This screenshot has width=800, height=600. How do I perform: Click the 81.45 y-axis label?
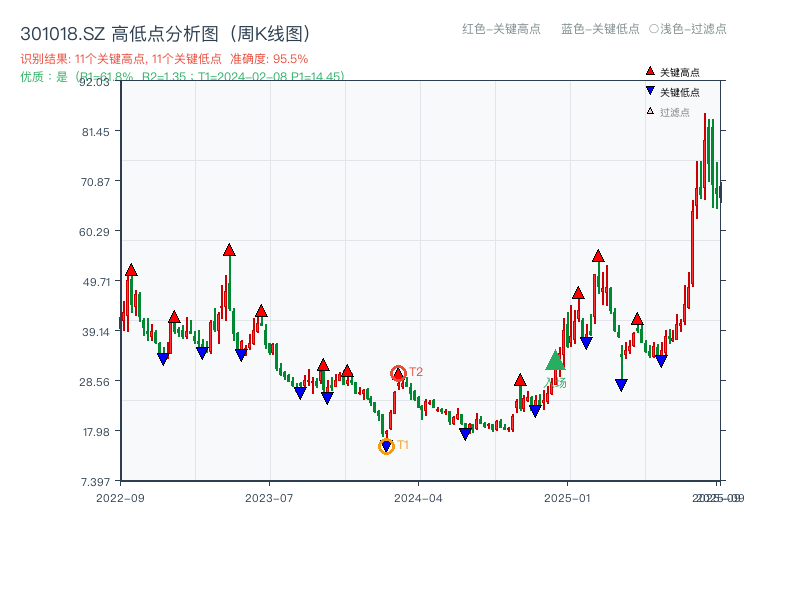coord(95,132)
